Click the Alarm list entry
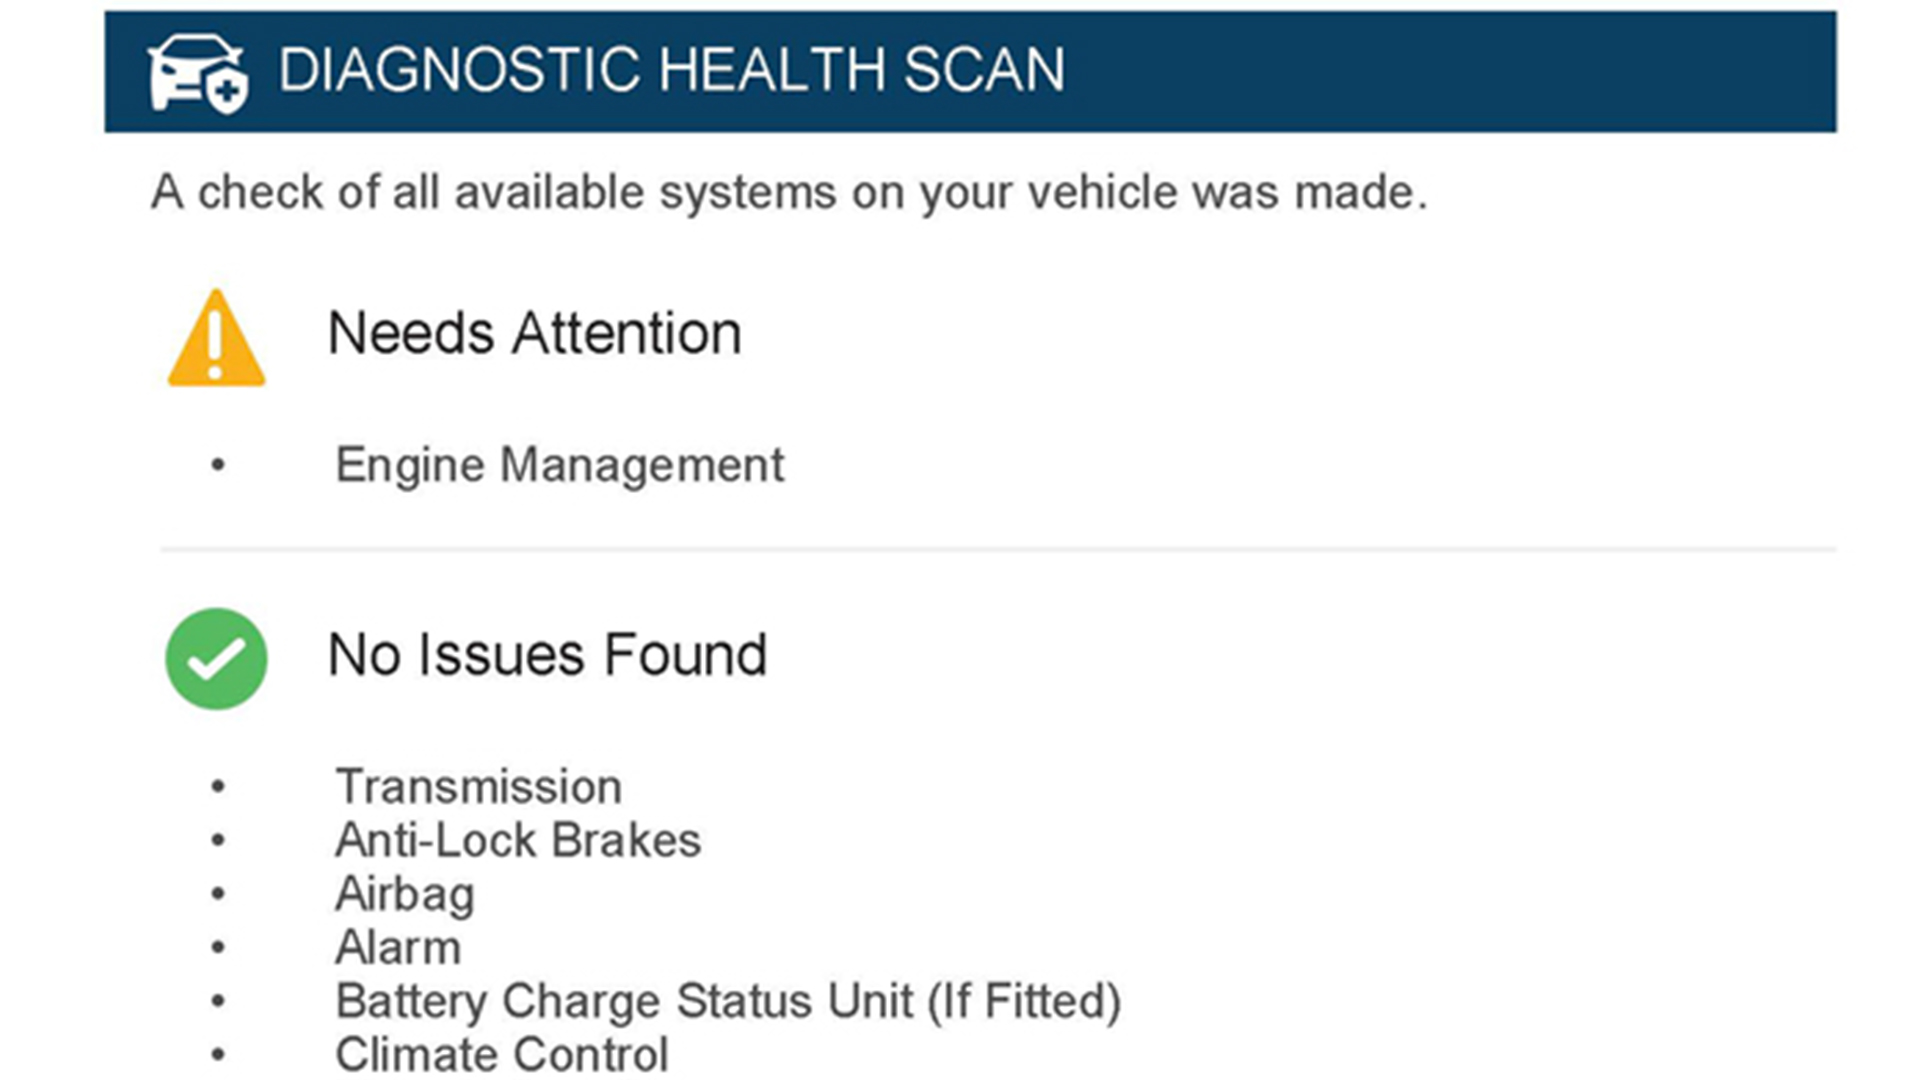Image resolution: width=1920 pixels, height=1080 pixels. 398,947
